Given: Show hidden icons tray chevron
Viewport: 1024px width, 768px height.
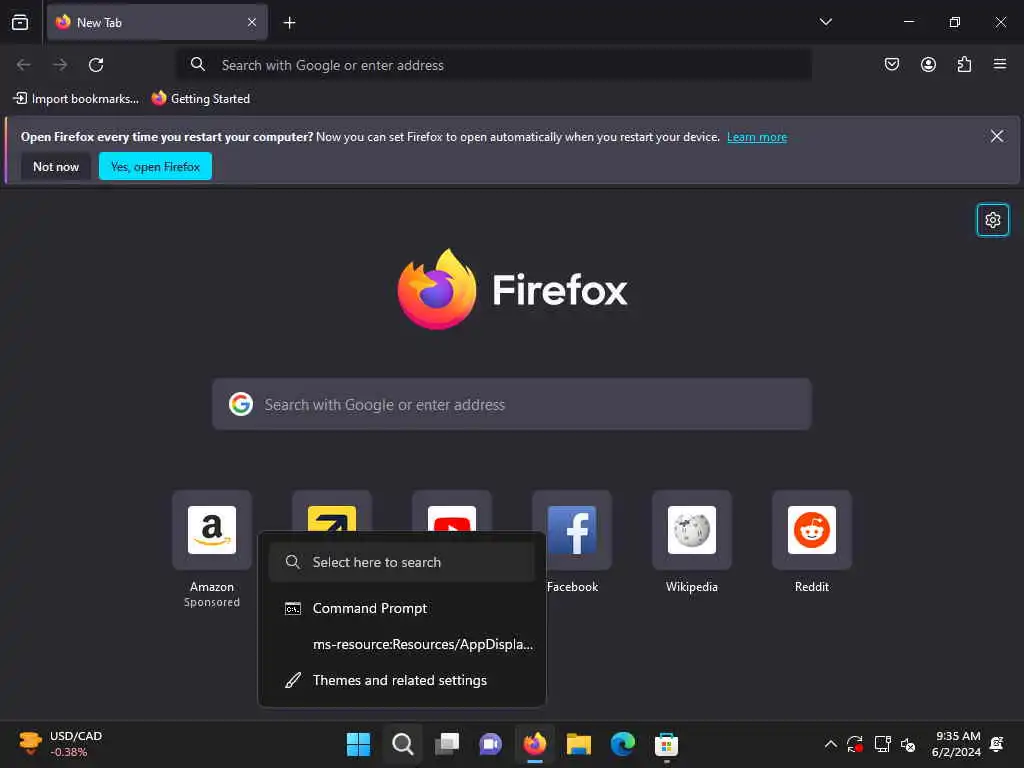Looking at the screenshot, I should (x=831, y=744).
